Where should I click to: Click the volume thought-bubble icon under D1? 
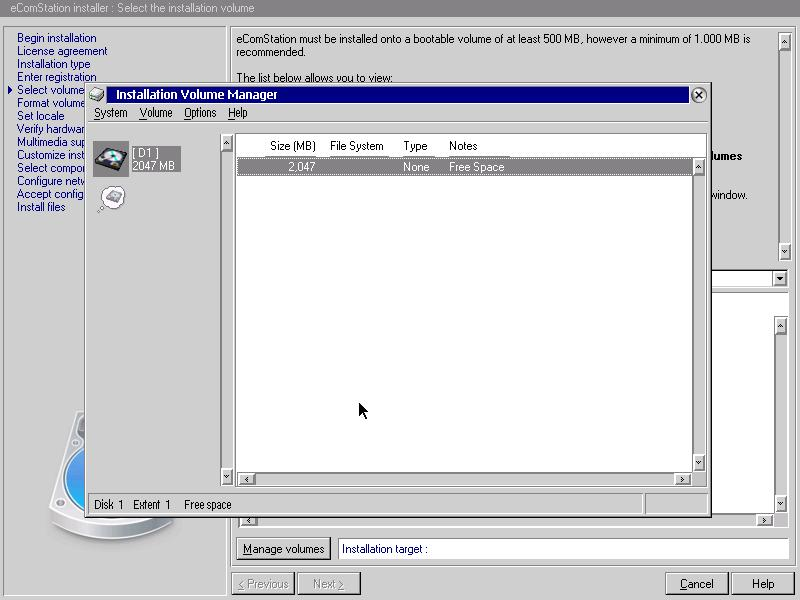pos(111,199)
